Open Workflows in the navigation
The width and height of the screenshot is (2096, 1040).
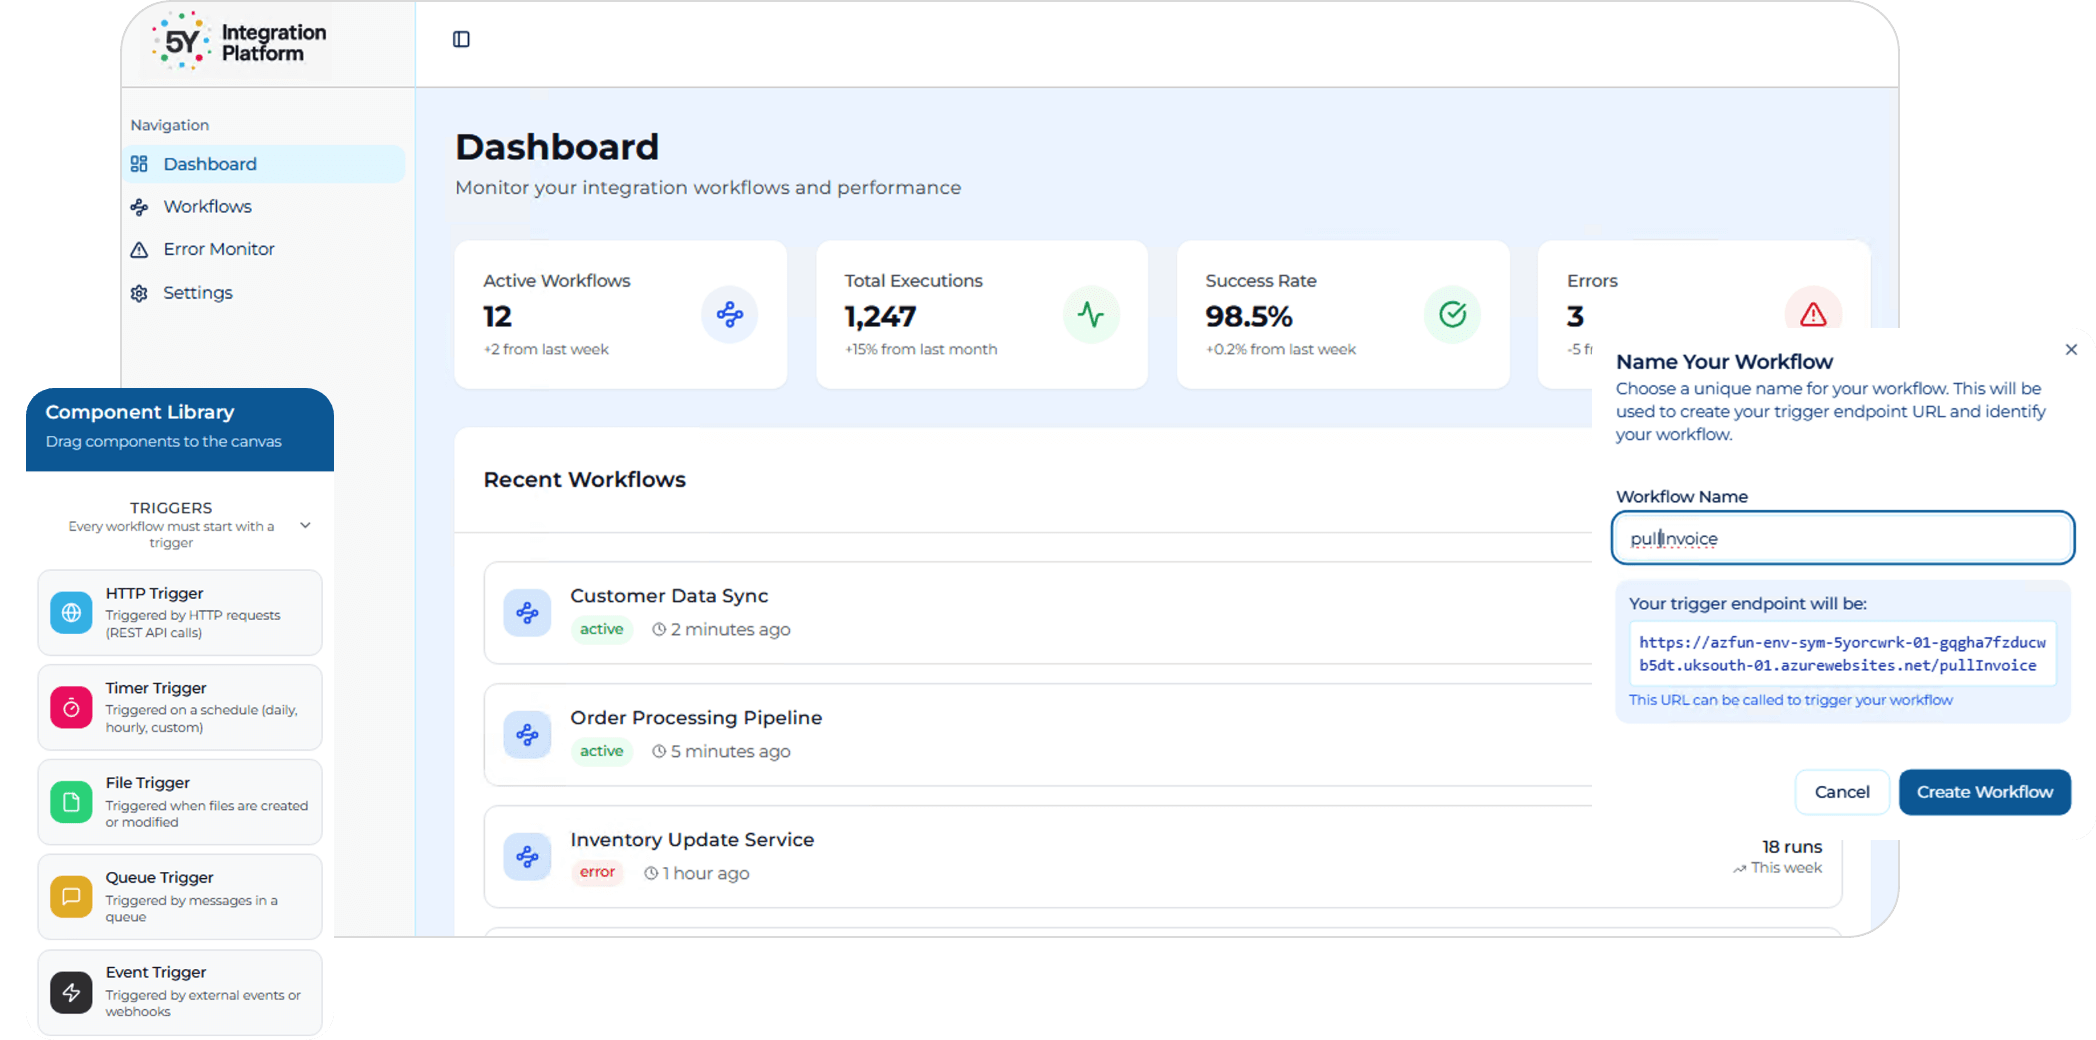tap(264, 207)
